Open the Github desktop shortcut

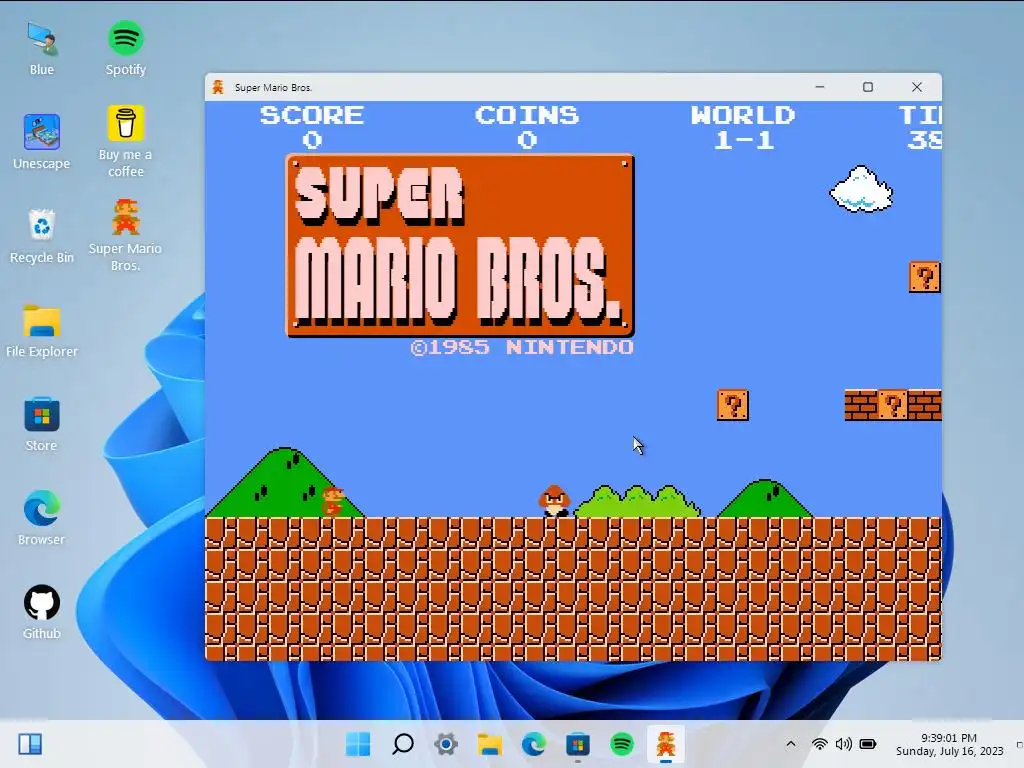point(42,612)
